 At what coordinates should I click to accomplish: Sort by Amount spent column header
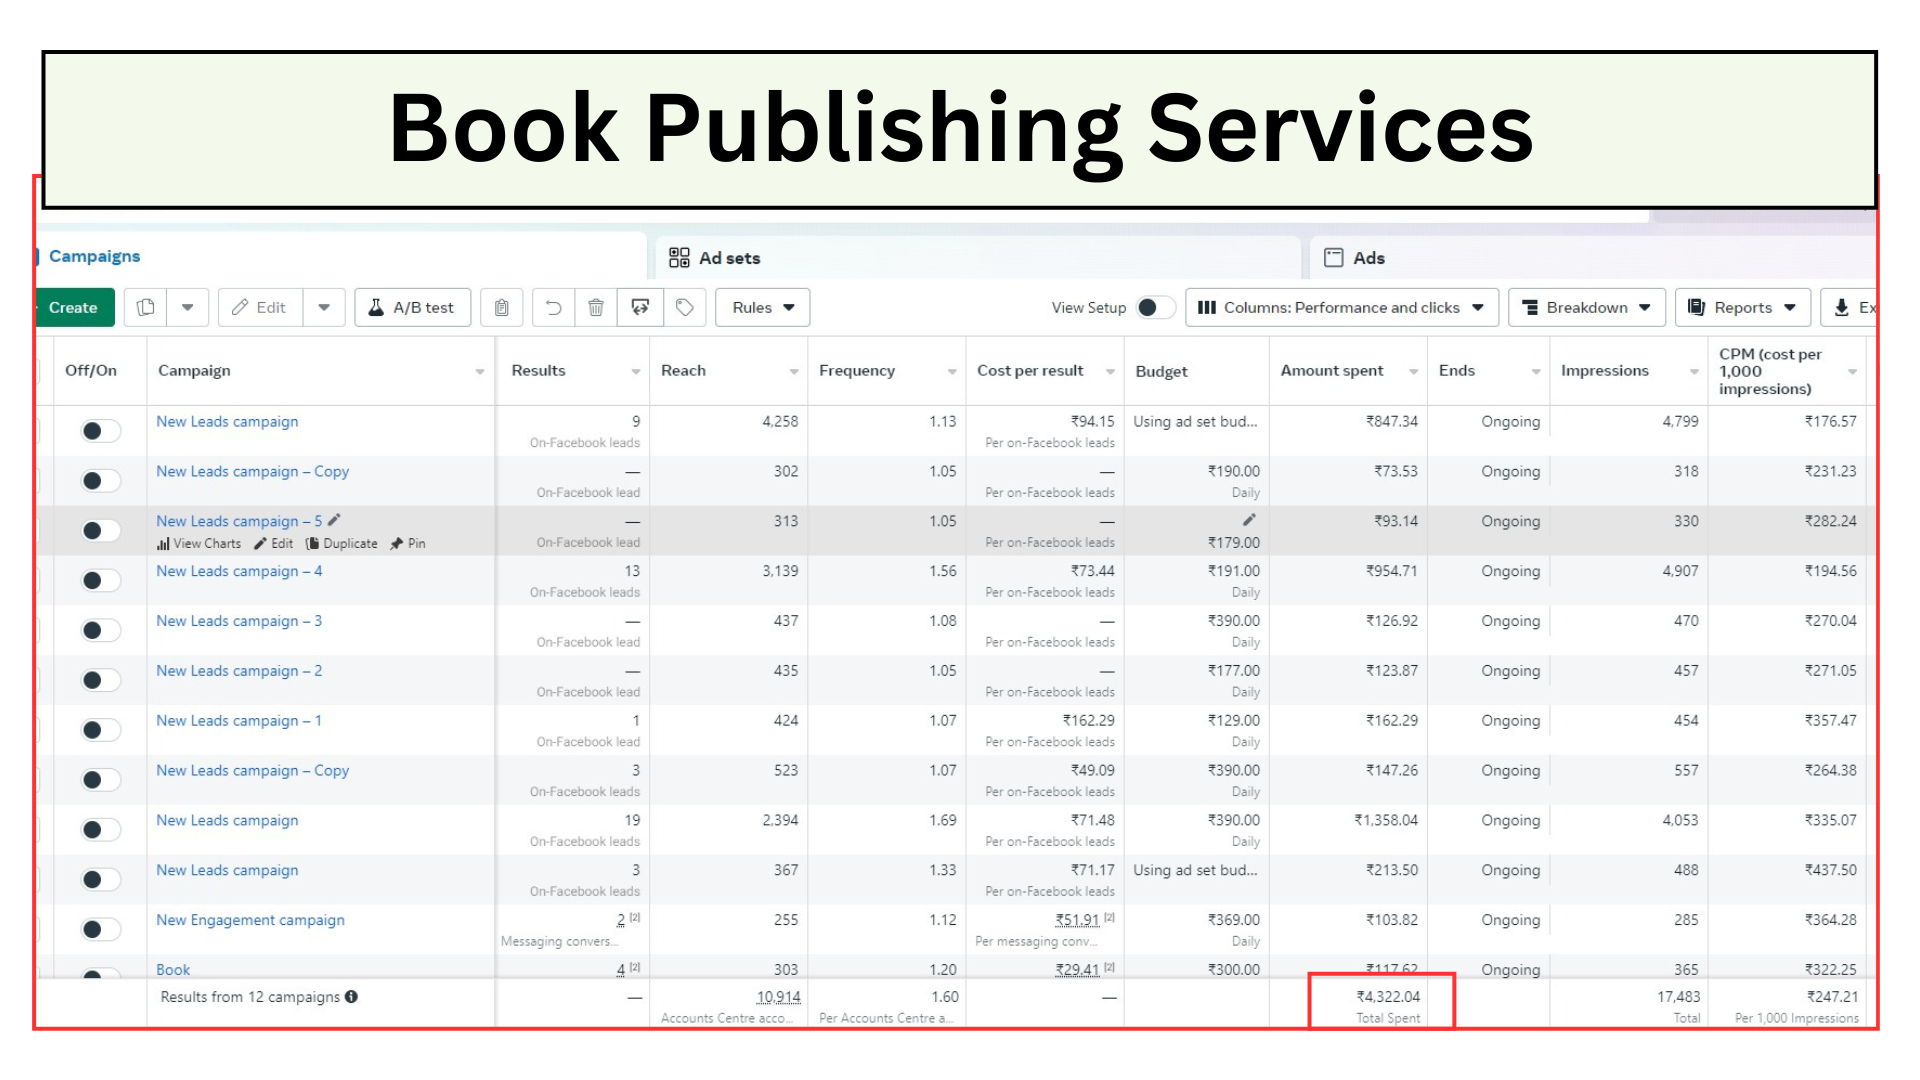1332,370
